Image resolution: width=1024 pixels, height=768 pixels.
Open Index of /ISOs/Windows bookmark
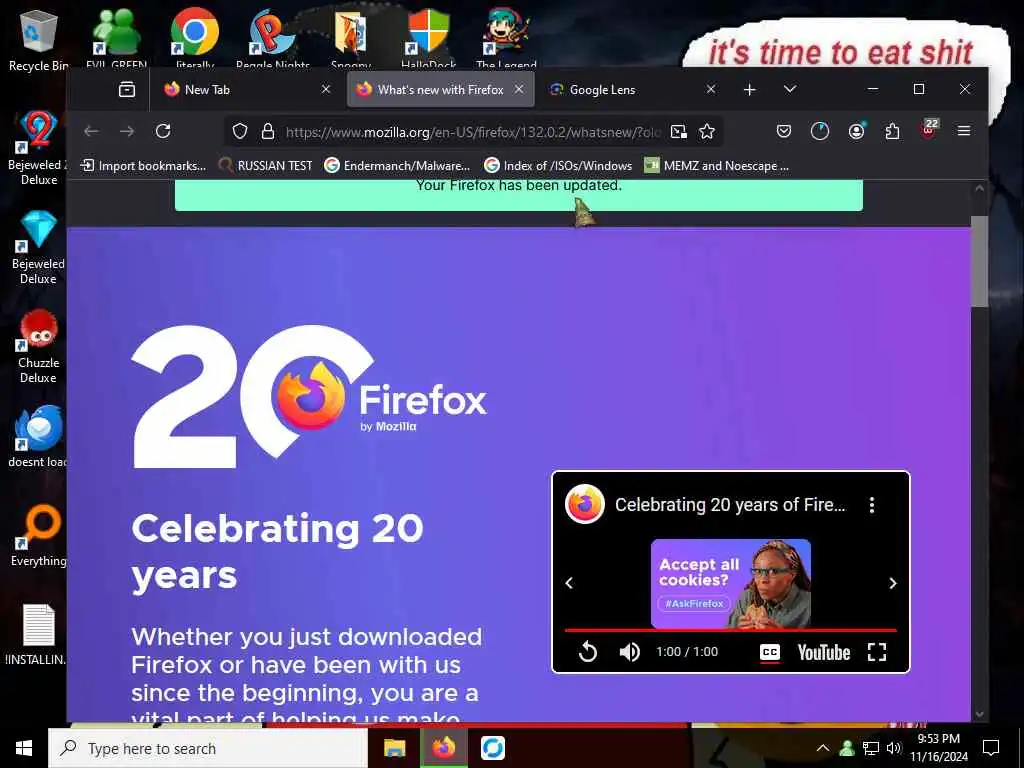click(558, 166)
